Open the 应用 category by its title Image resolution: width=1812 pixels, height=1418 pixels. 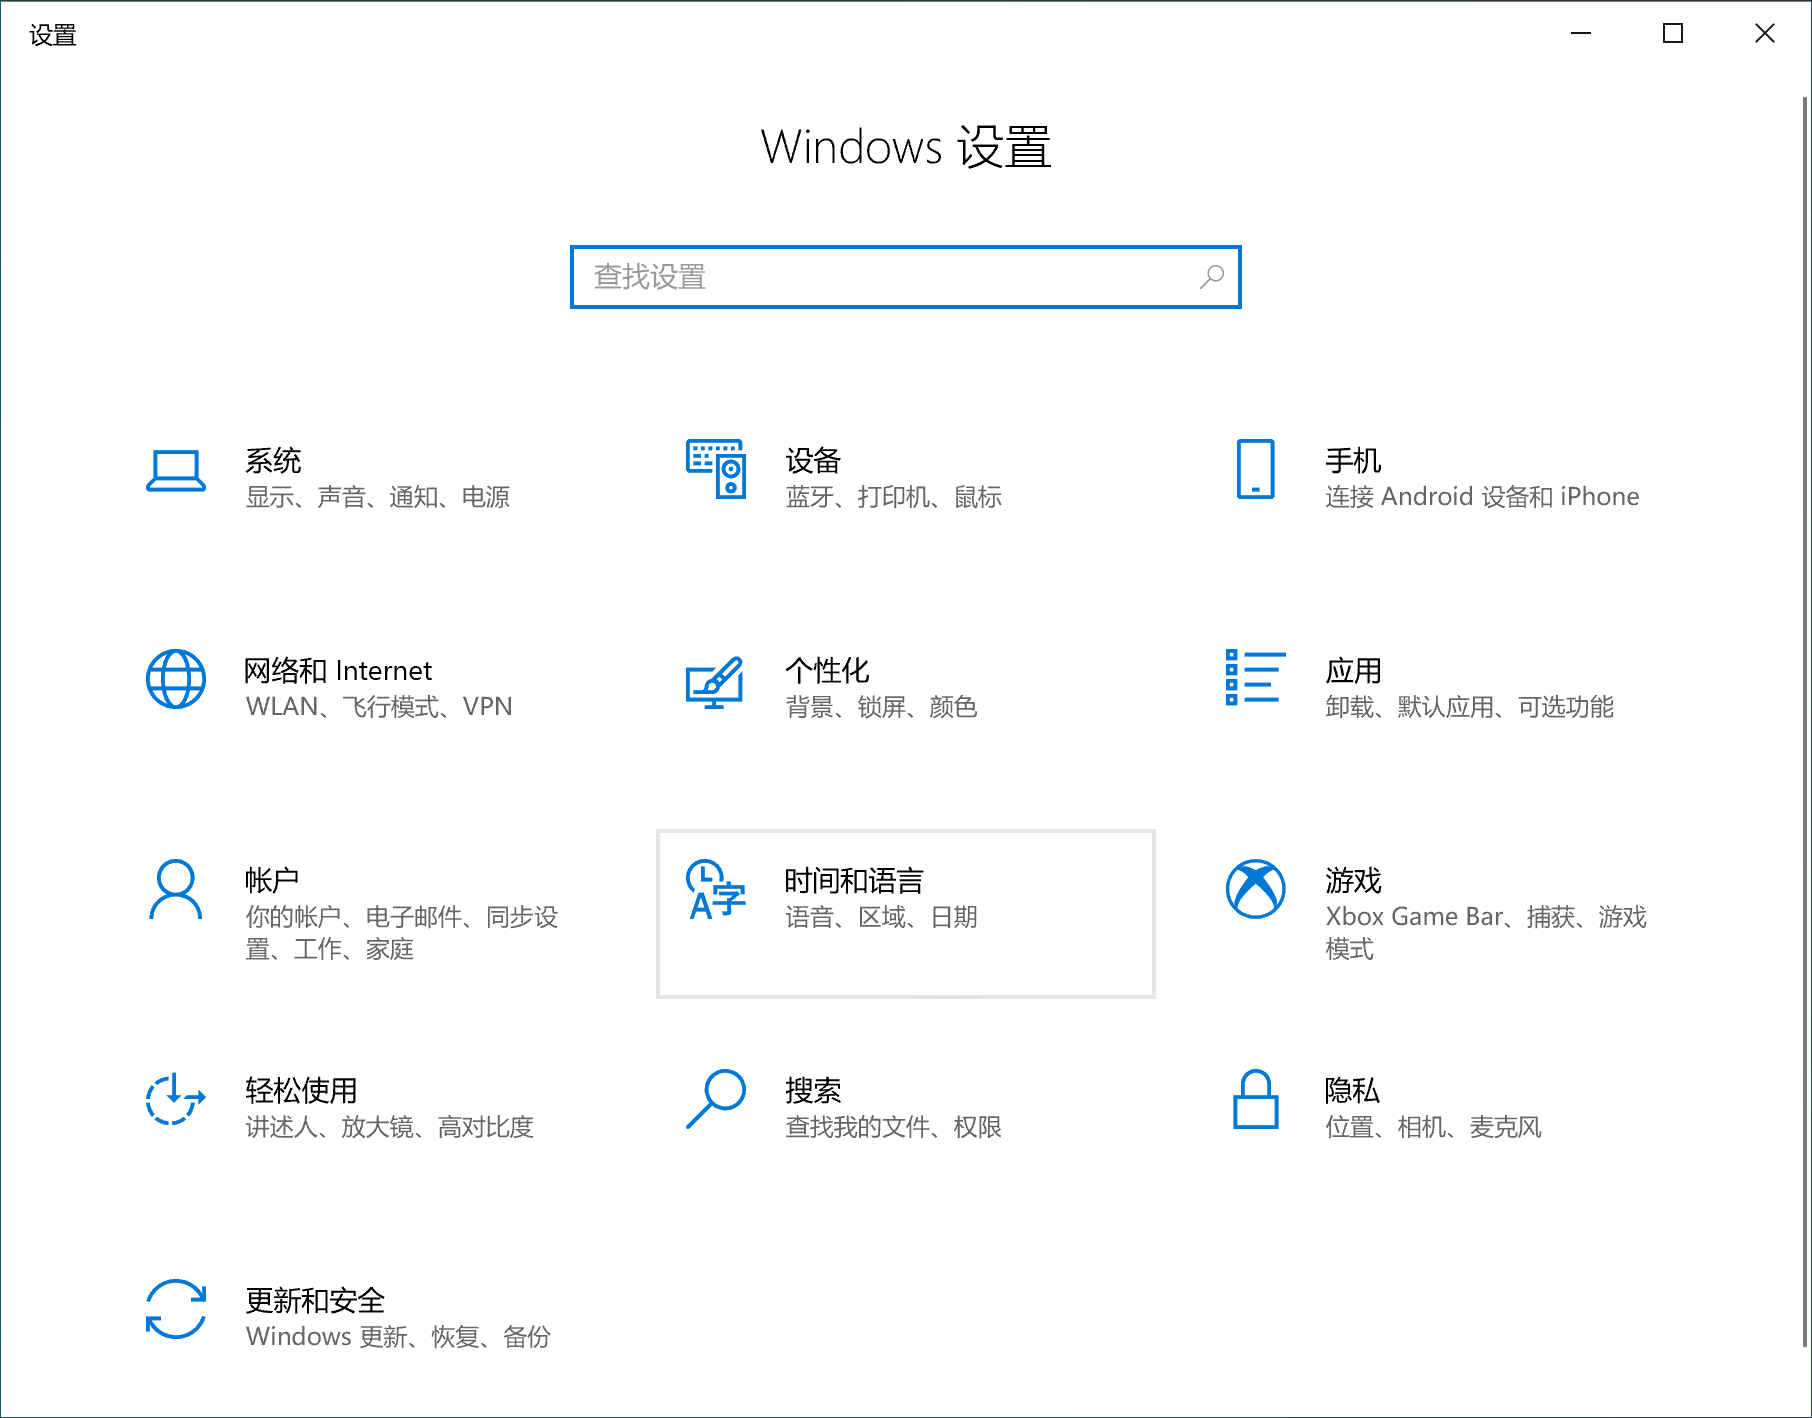point(1353,670)
